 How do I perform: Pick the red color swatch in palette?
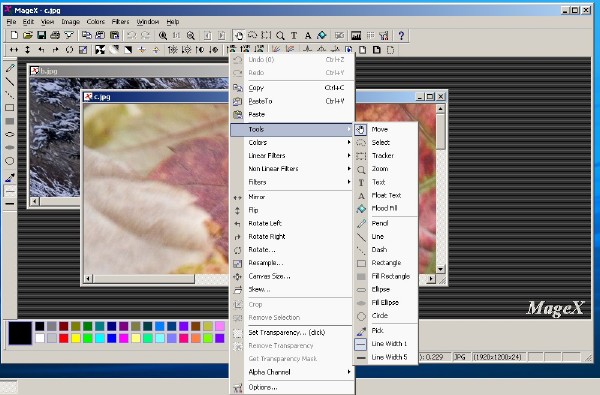point(64,338)
